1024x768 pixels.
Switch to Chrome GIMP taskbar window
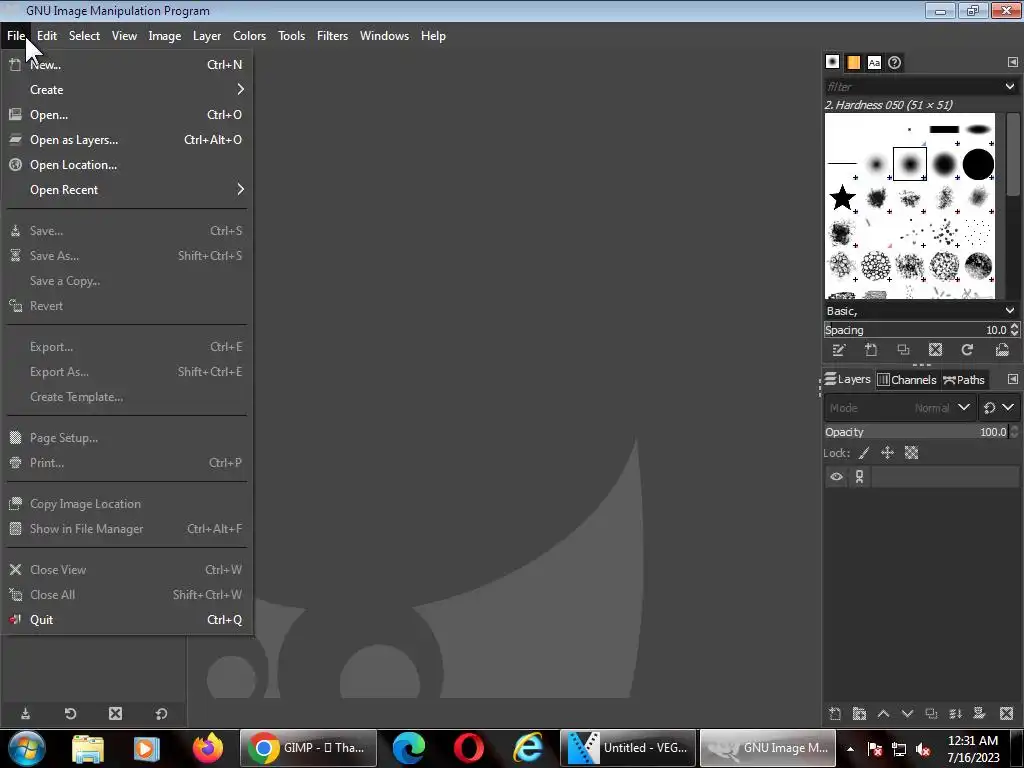tap(308, 748)
